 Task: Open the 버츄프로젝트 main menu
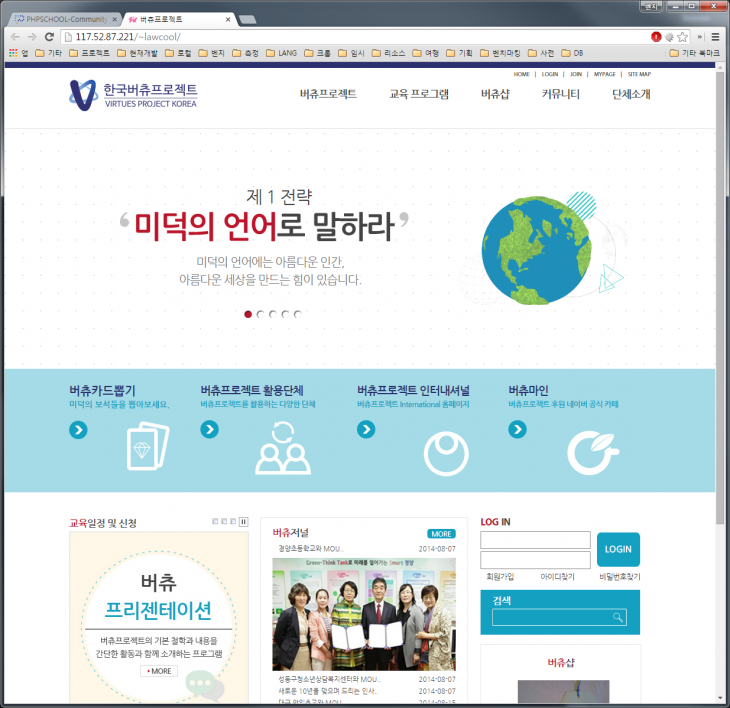pos(328,94)
